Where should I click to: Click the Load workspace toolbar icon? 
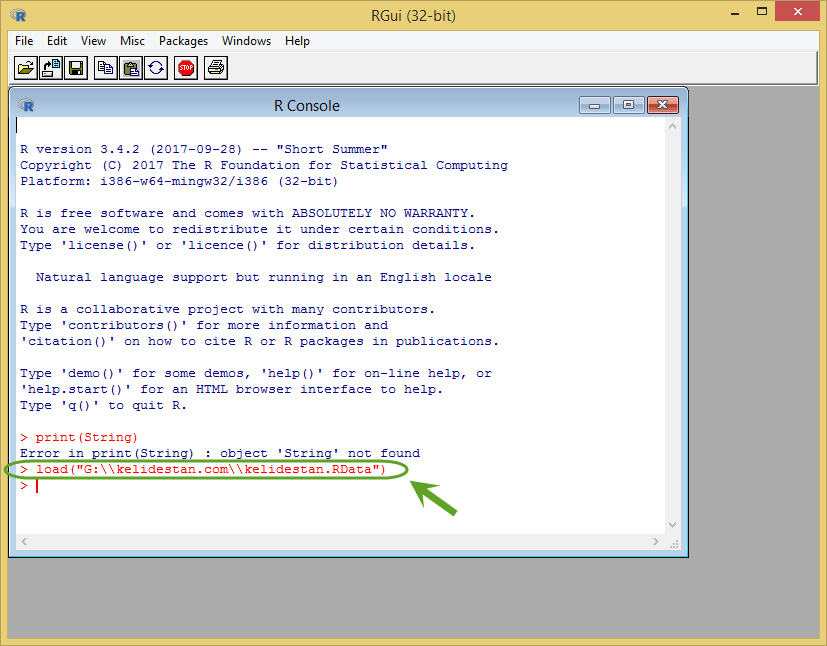click(51, 68)
